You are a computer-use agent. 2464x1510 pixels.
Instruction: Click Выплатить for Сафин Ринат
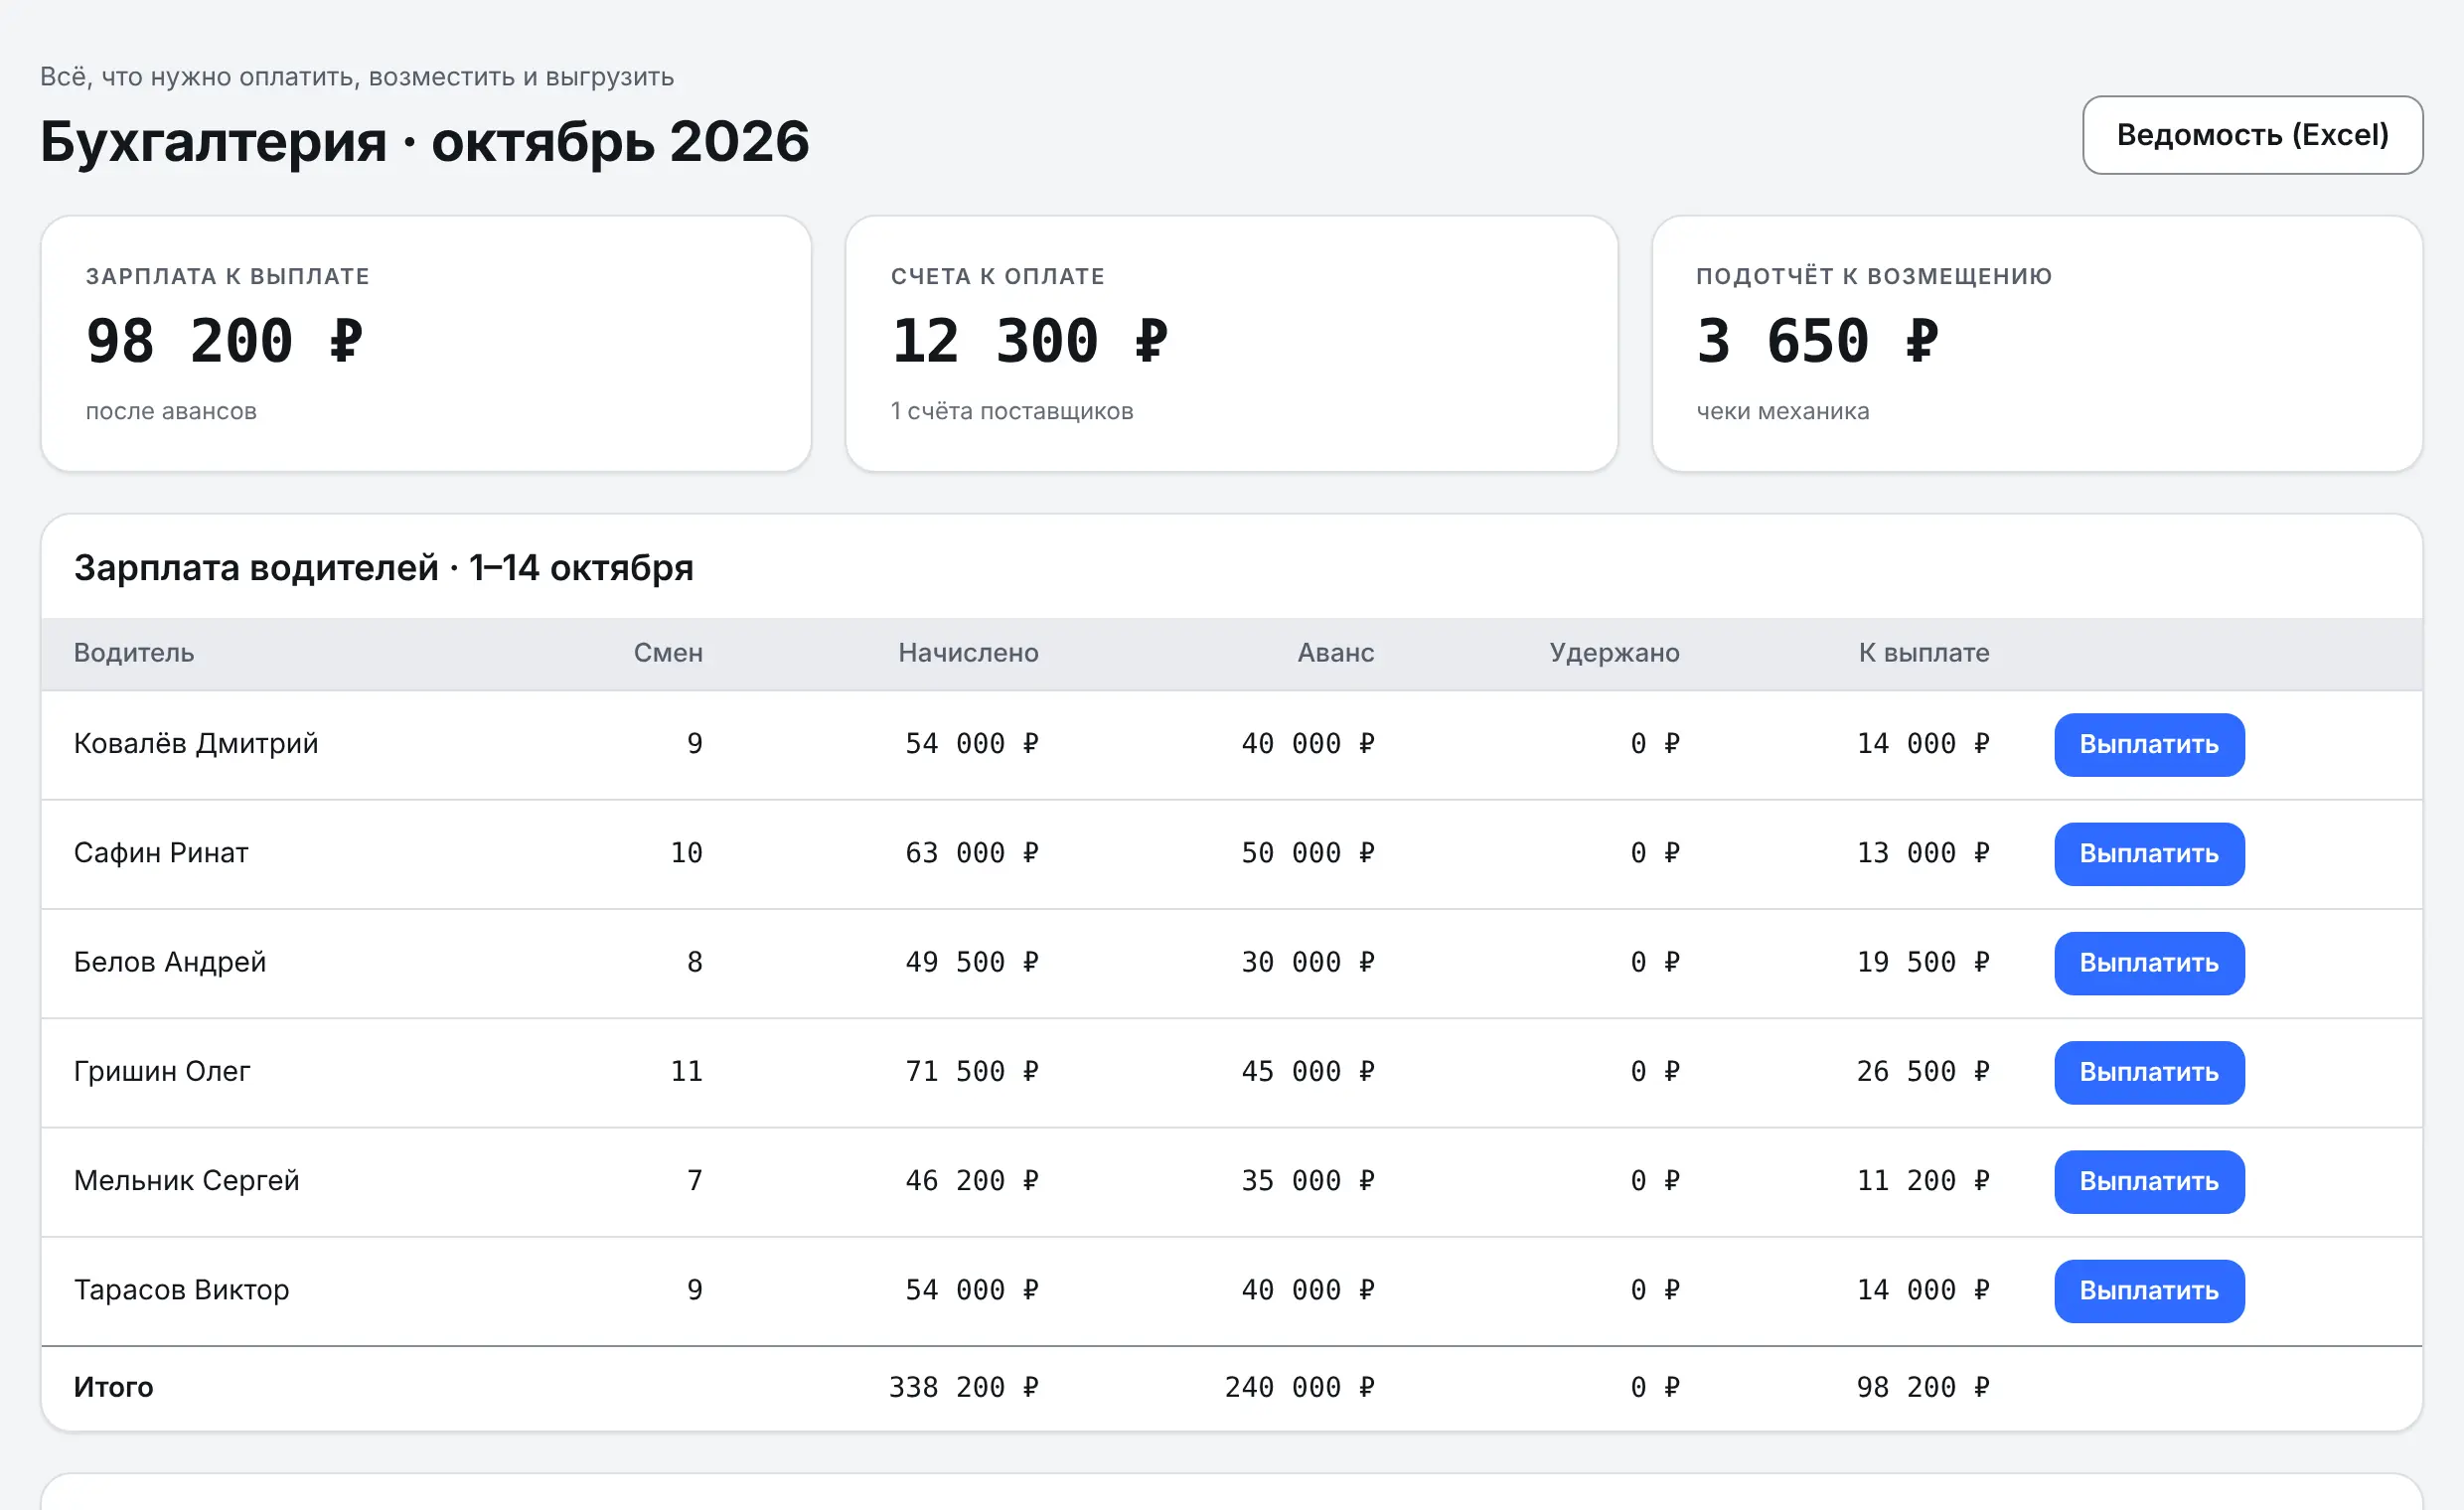(x=2149, y=853)
